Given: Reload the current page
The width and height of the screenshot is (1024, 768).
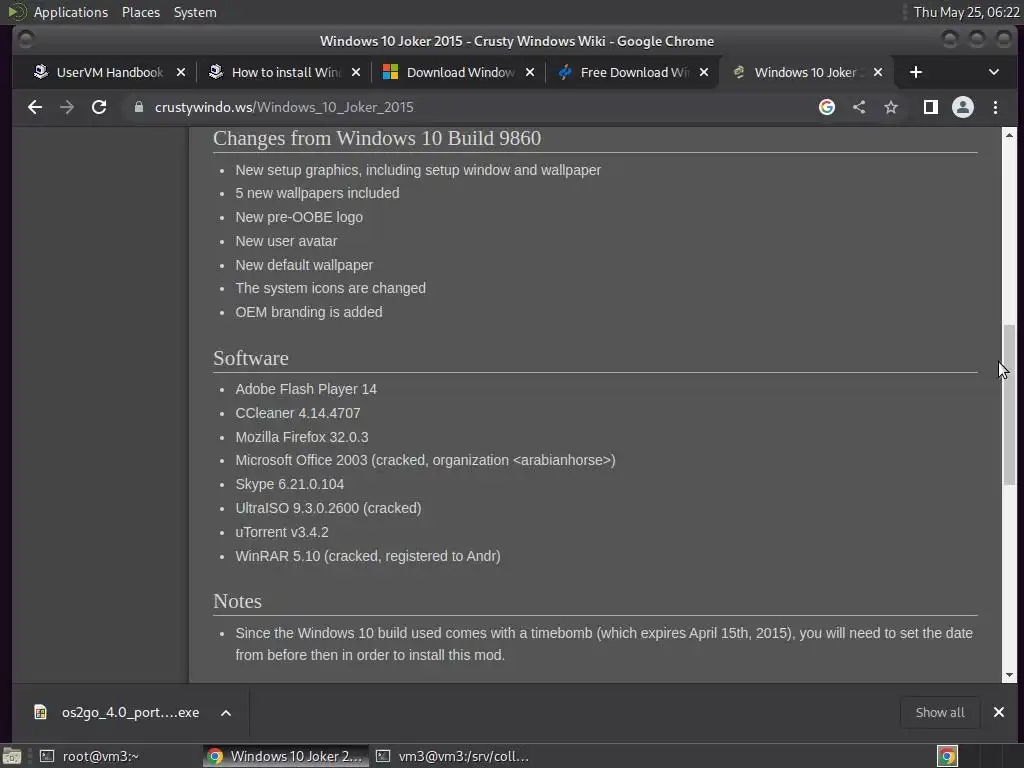Looking at the screenshot, I should (x=99, y=107).
